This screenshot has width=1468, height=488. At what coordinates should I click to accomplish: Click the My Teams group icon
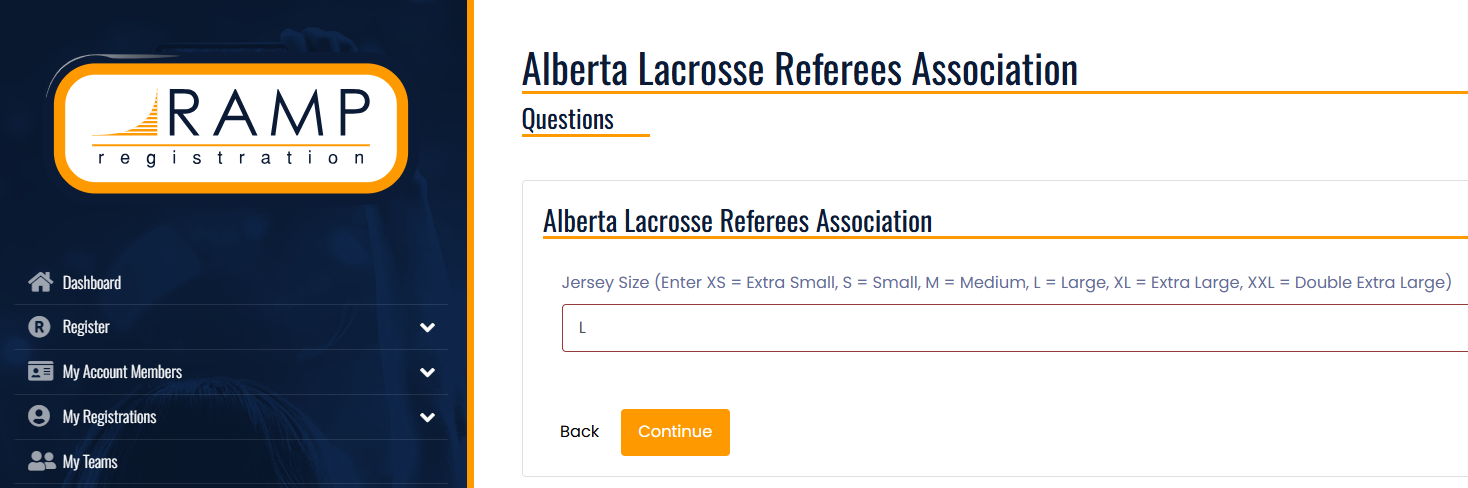(x=41, y=462)
